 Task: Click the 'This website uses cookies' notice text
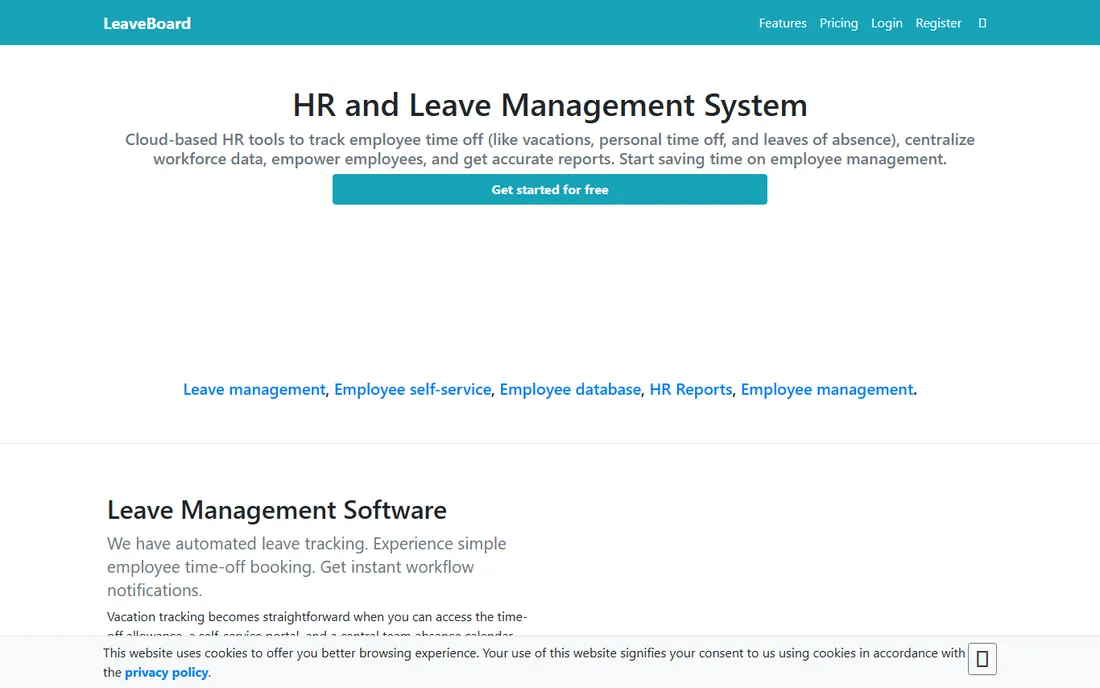[534, 663]
